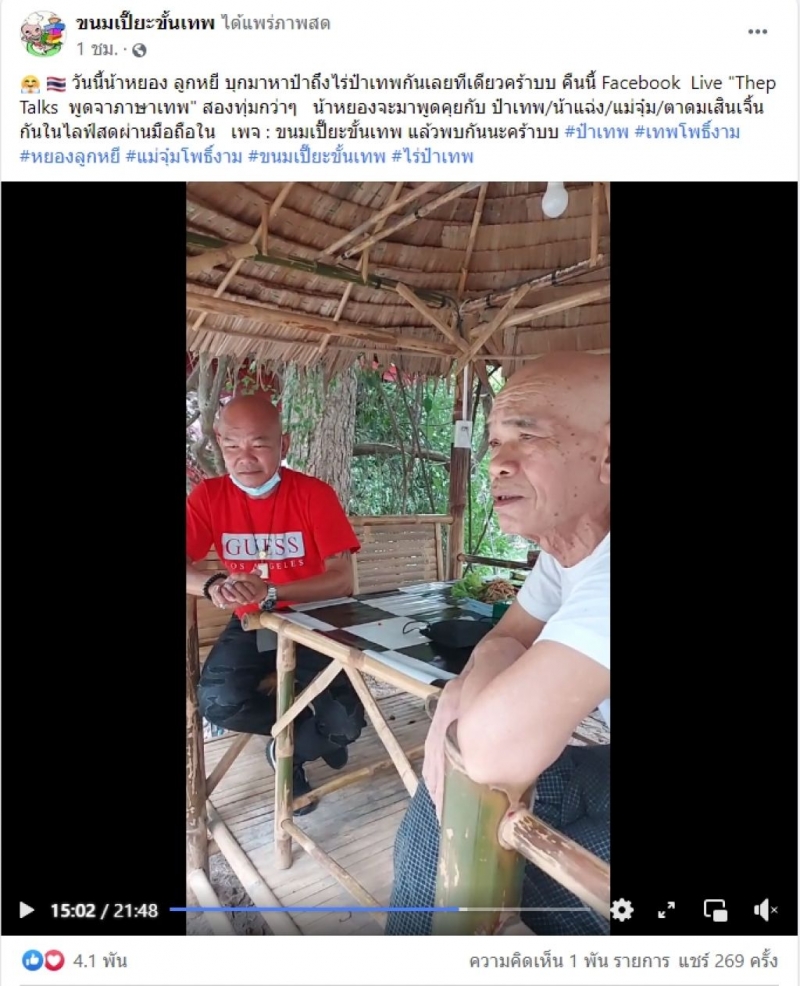Seek on the video progress bar
The image size is (800, 986).
click(380, 909)
